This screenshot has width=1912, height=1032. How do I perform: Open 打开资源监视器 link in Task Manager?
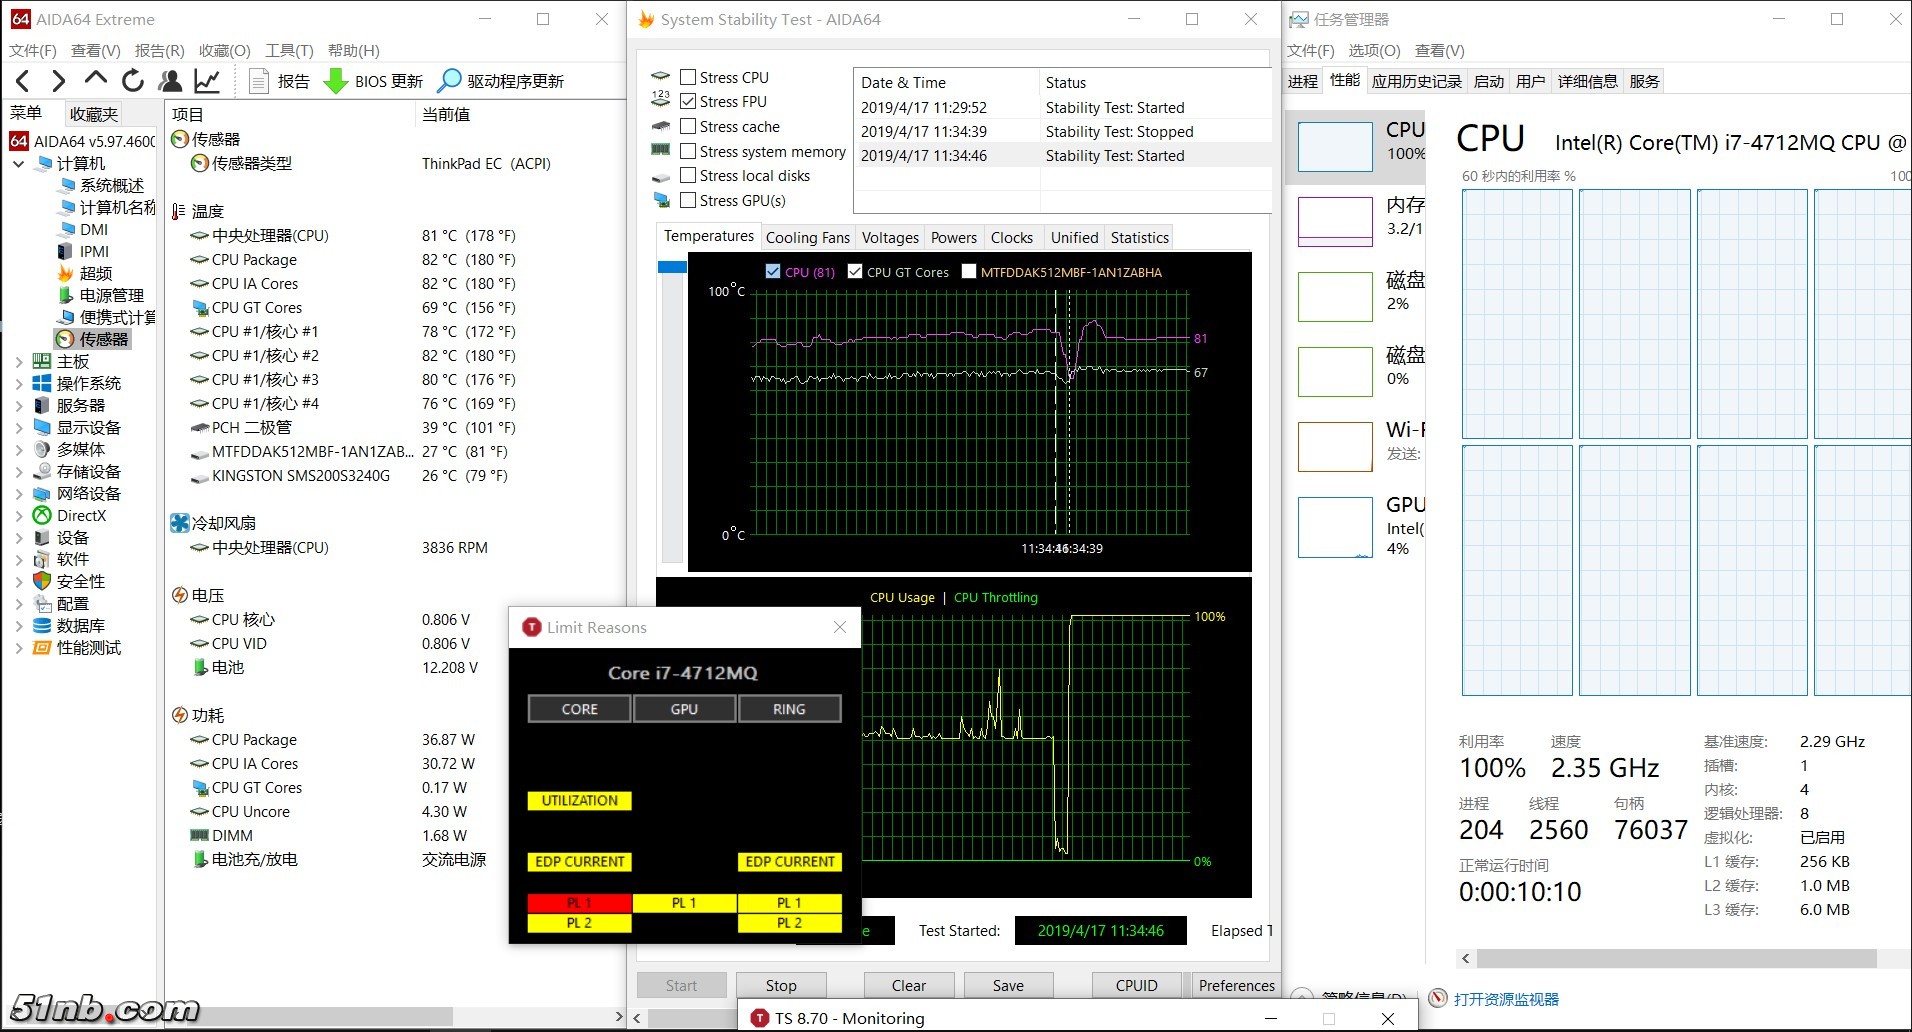tap(1506, 999)
